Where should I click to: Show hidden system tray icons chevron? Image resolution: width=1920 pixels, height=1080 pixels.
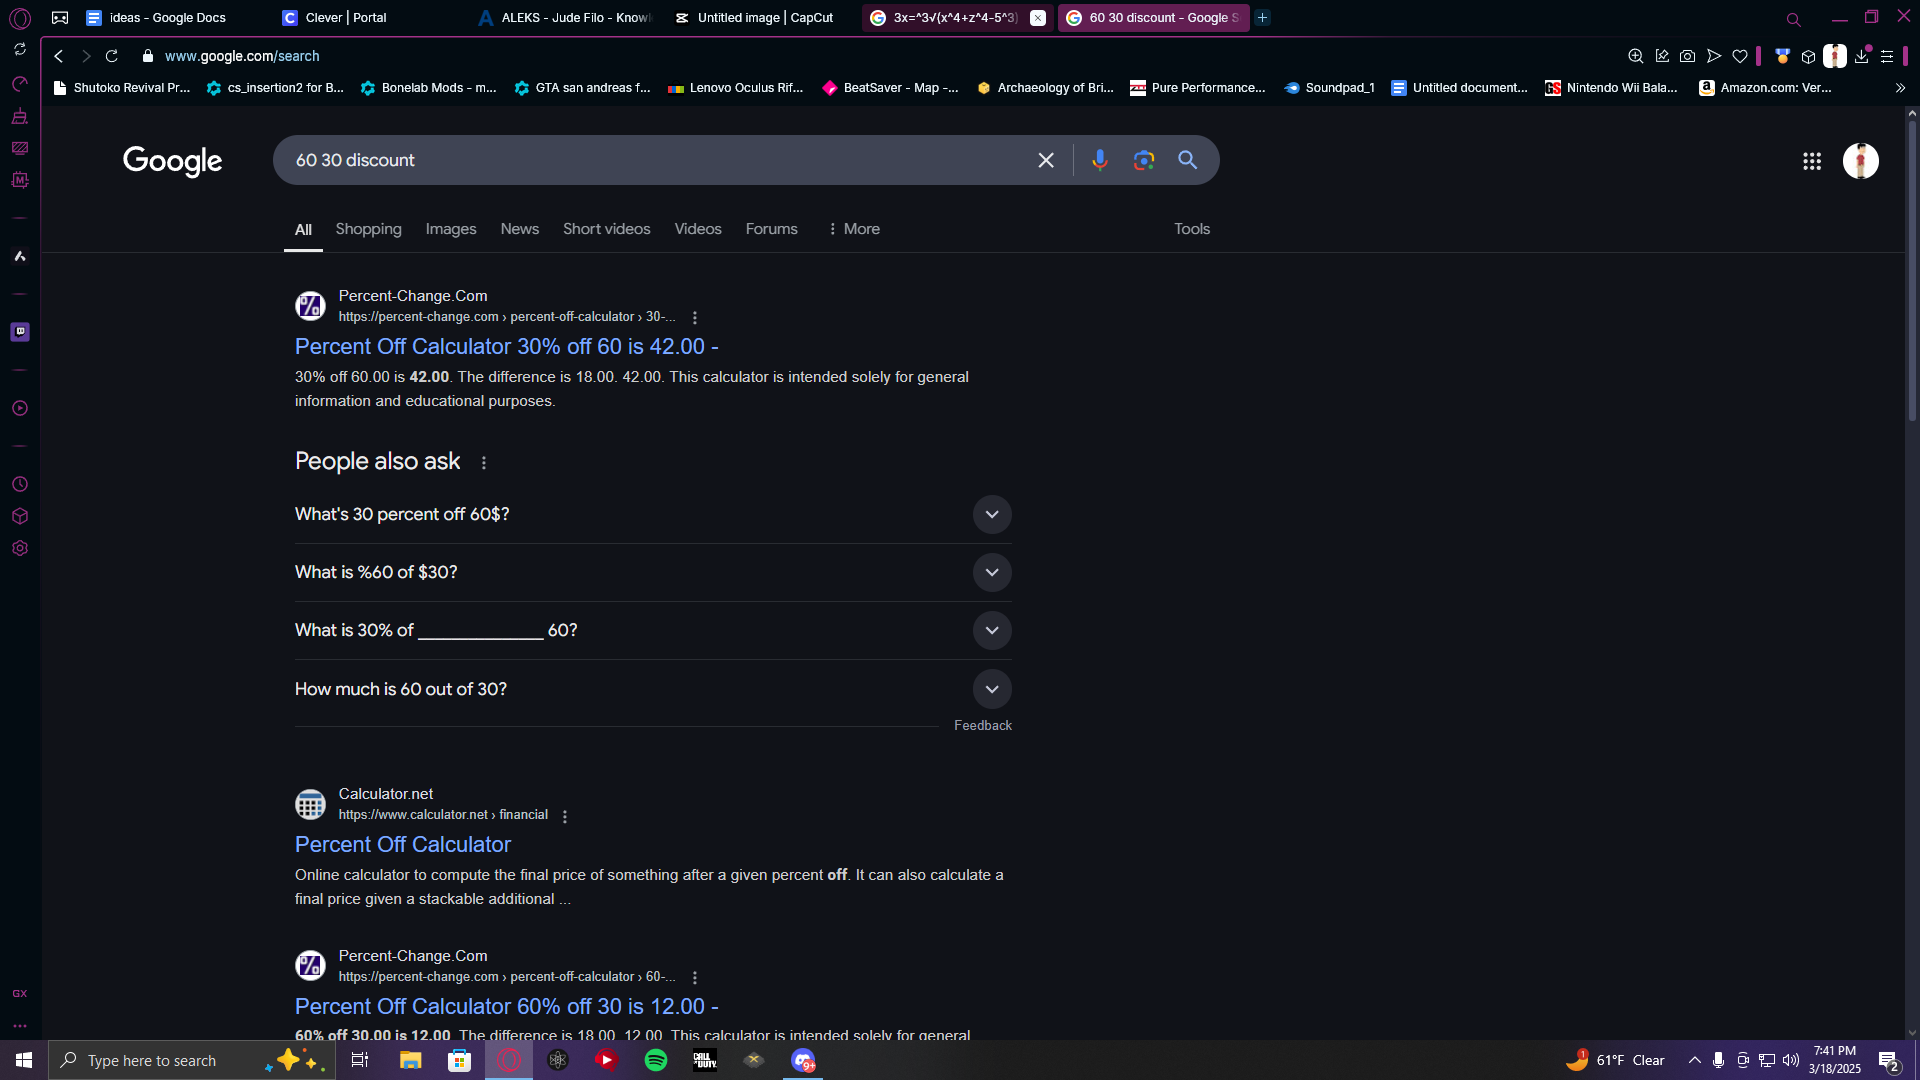pos(1695,1060)
